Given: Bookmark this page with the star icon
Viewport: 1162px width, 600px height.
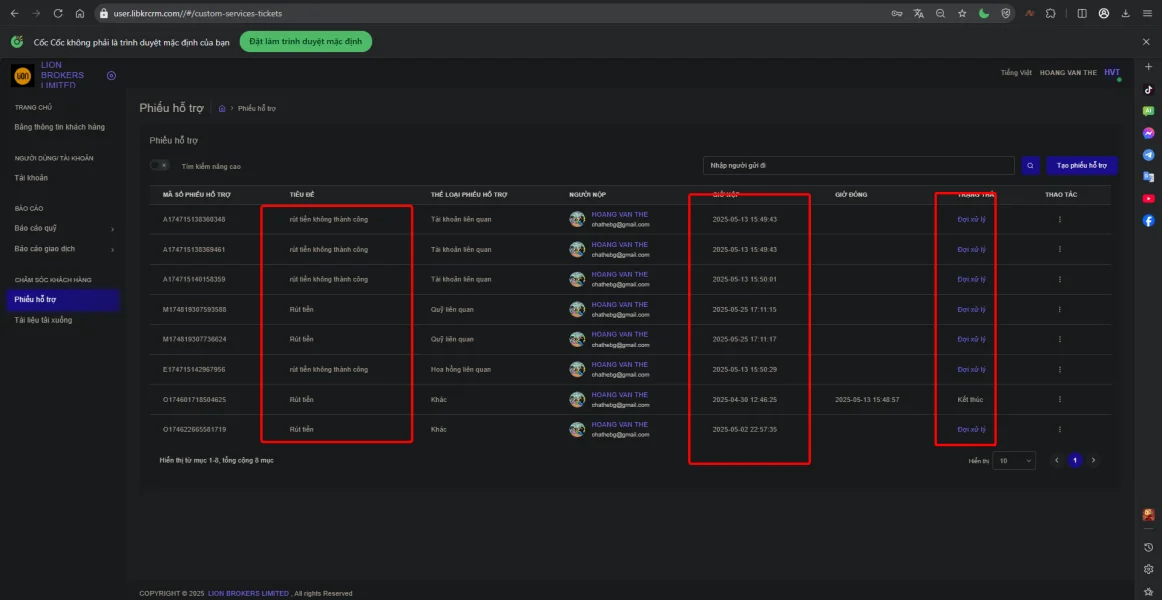Looking at the screenshot, I should coord(962,13).
